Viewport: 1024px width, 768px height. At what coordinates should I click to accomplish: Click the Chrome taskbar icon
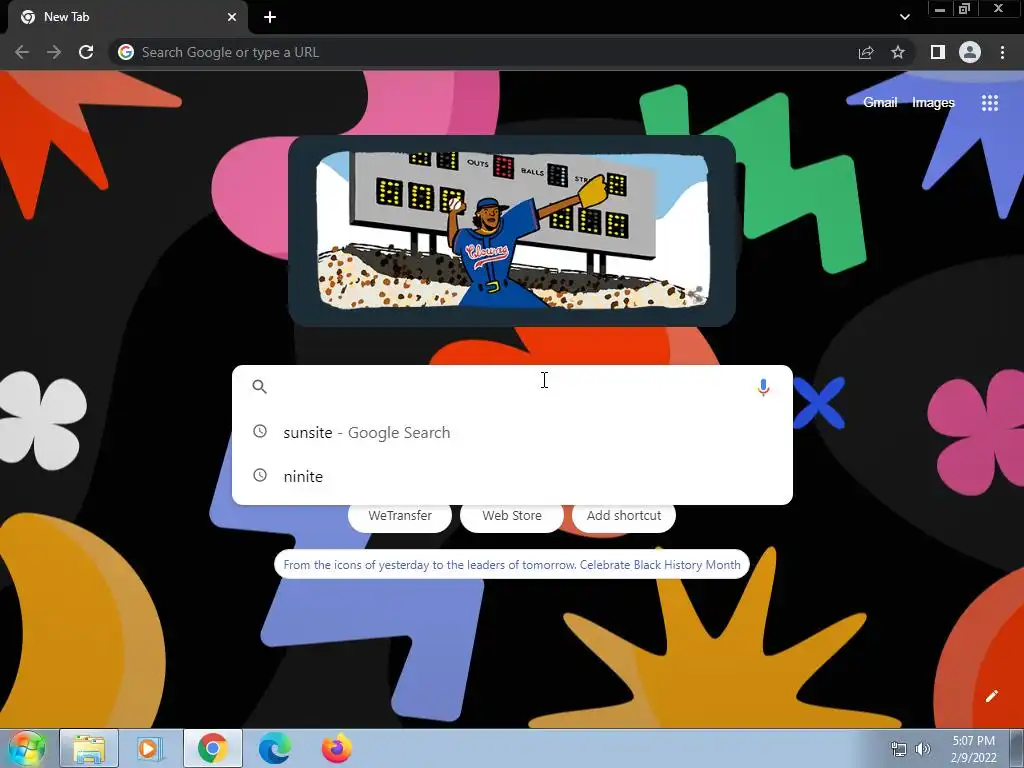[x=212, y=748]
